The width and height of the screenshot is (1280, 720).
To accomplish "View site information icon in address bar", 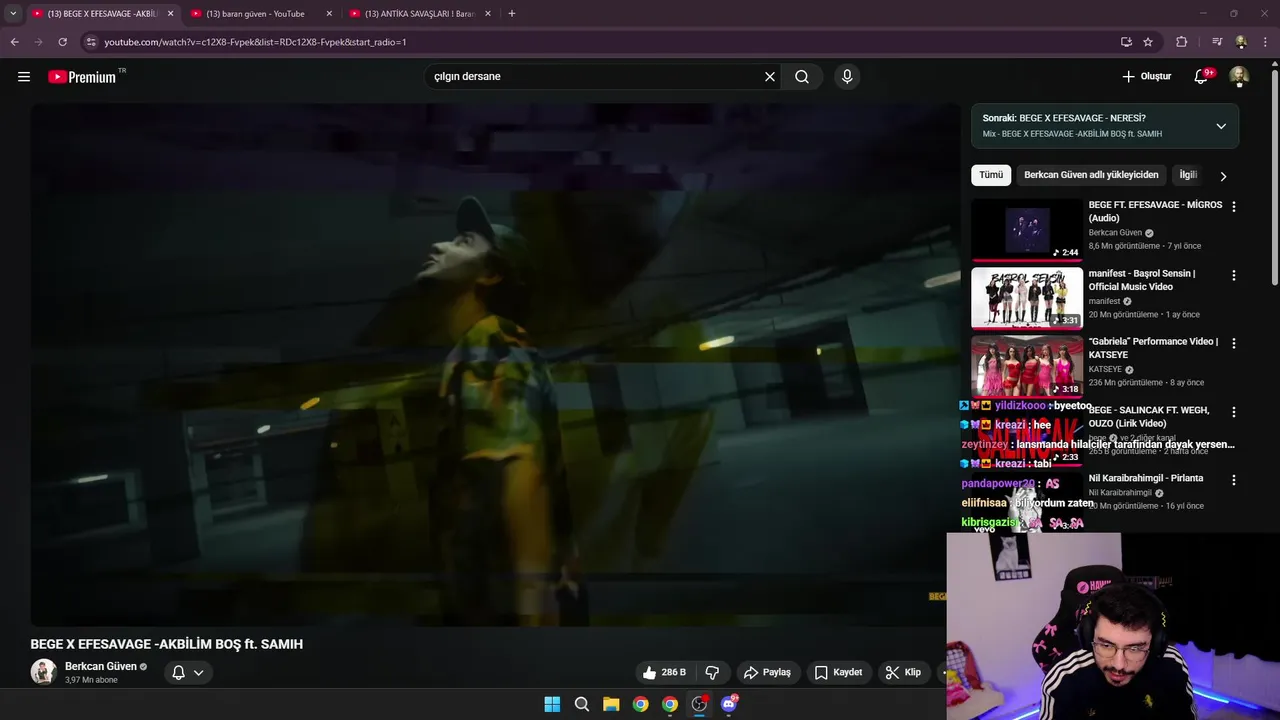I will point(91,42).
